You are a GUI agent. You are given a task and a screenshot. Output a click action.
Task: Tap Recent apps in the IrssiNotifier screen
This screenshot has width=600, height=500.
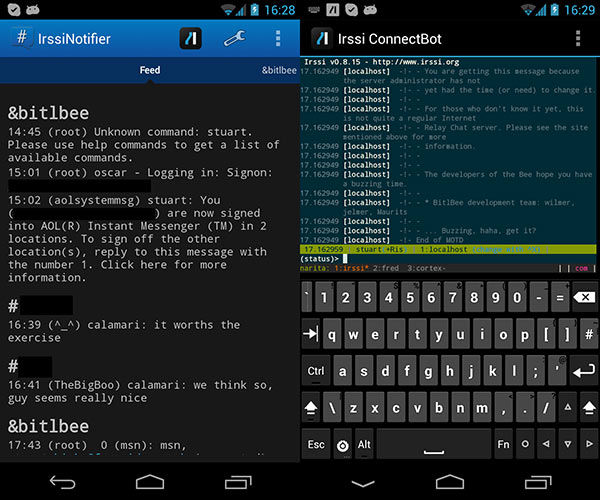pos(238,482)
